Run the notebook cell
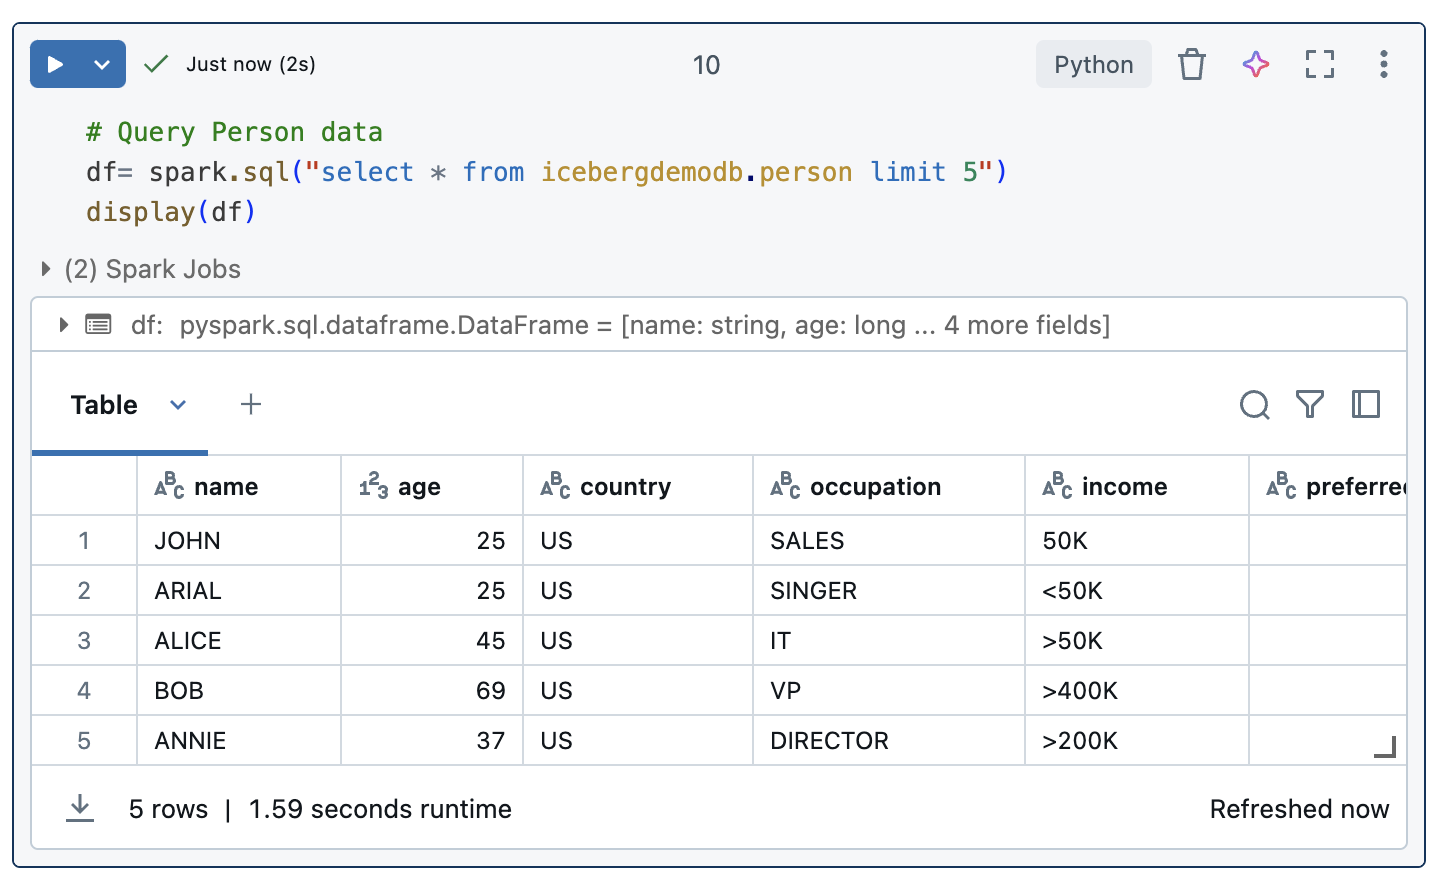 [x=56, y=65]
